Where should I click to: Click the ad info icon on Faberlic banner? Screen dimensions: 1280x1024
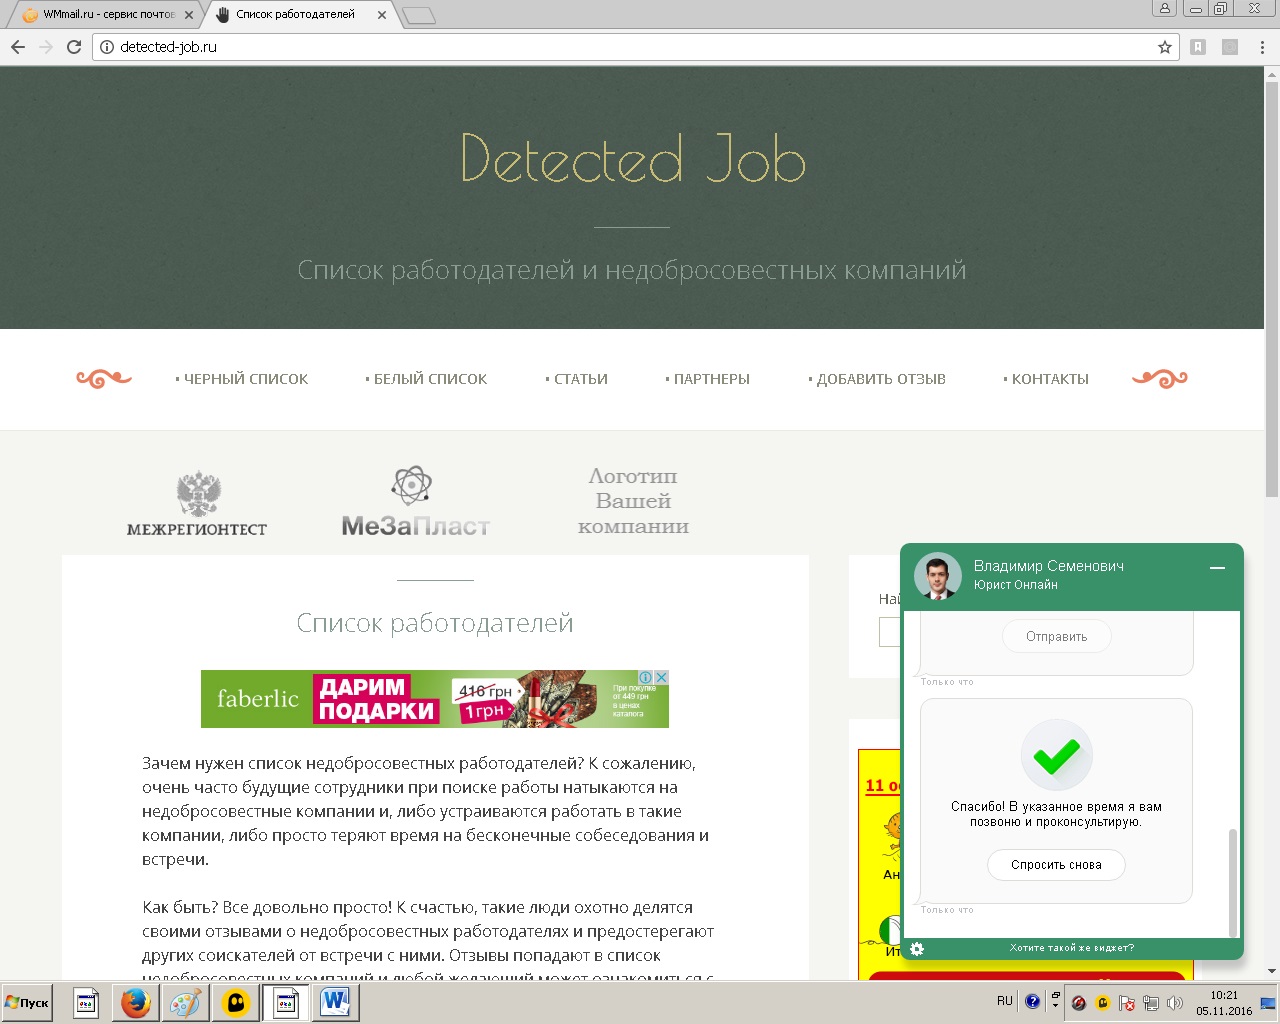646,678
